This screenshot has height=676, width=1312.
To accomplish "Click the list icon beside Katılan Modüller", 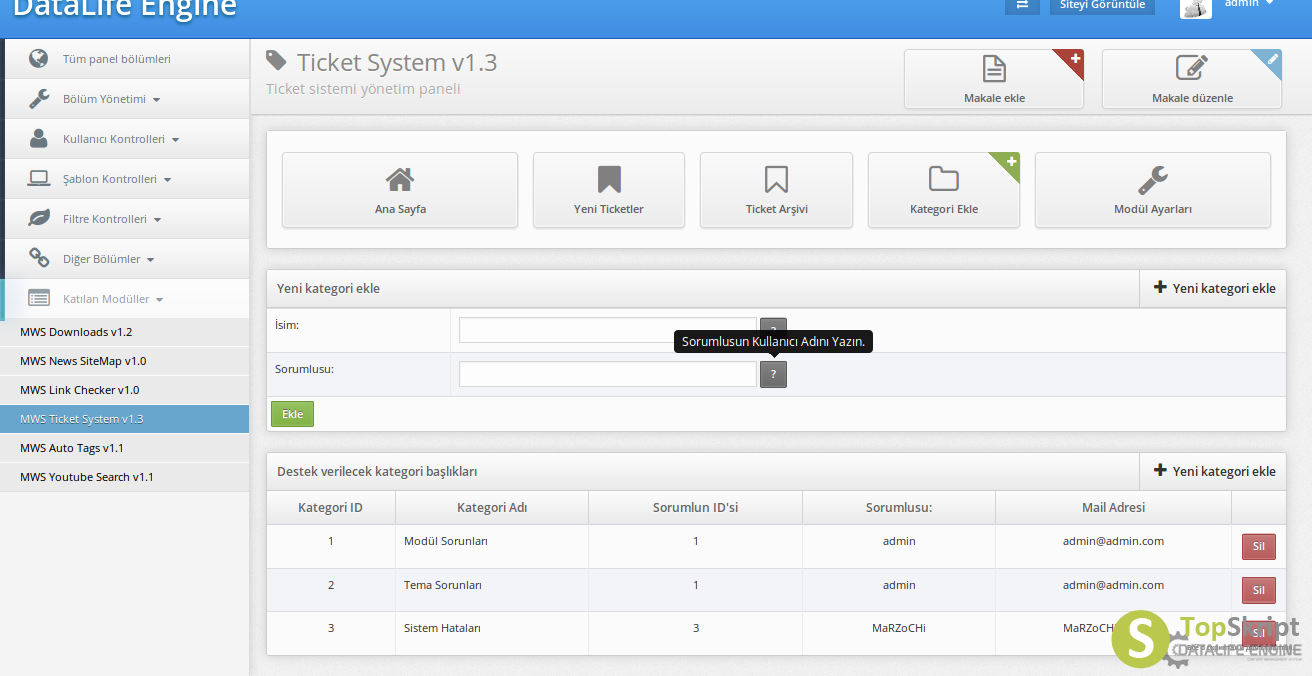I will click(39, 298).
